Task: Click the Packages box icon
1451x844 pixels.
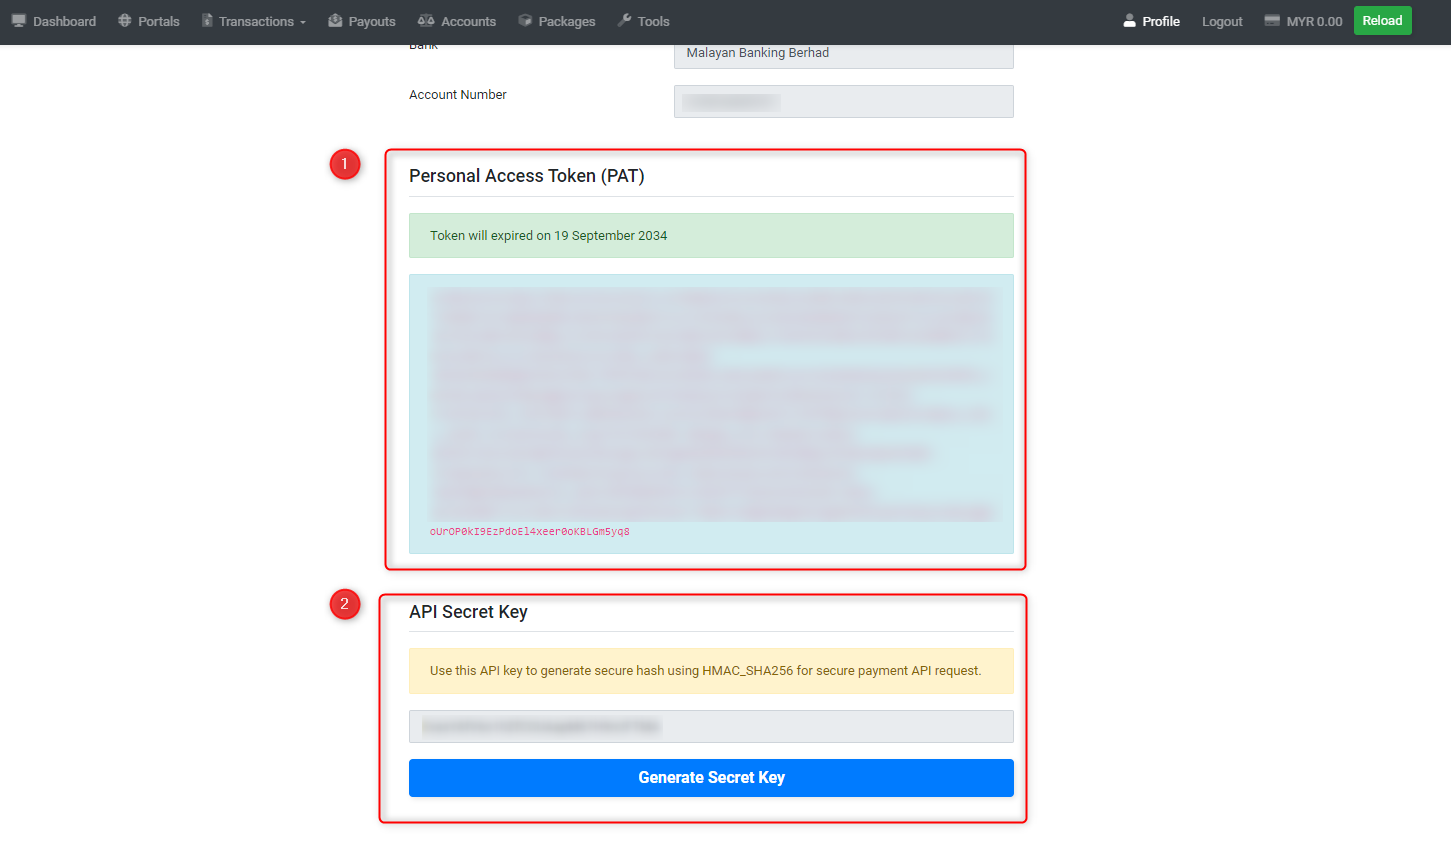Action: pos(525,21)
